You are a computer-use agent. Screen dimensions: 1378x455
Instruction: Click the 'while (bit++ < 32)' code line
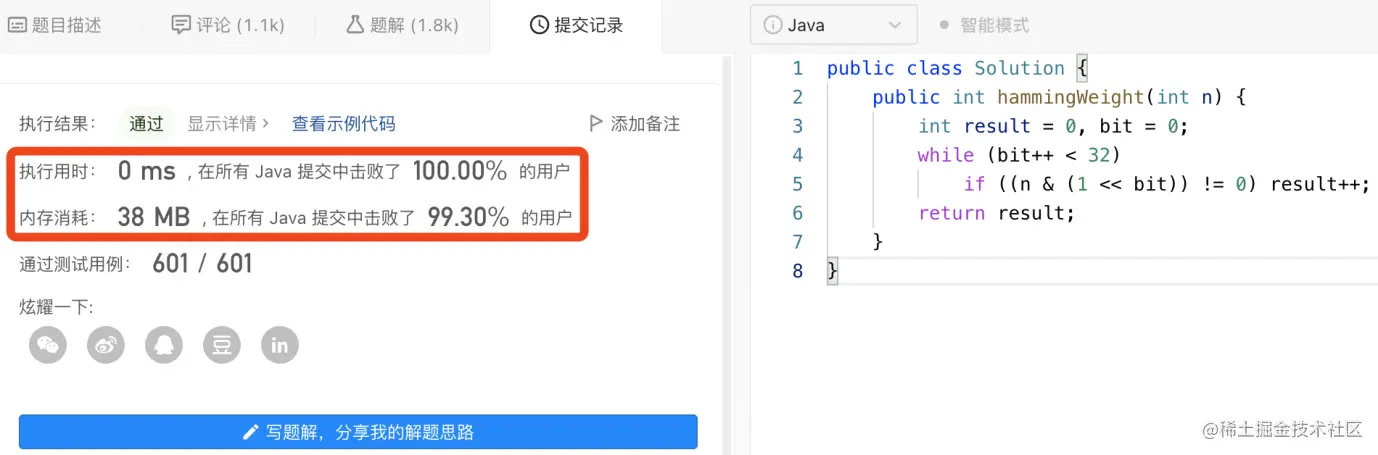click(1018, 155)
